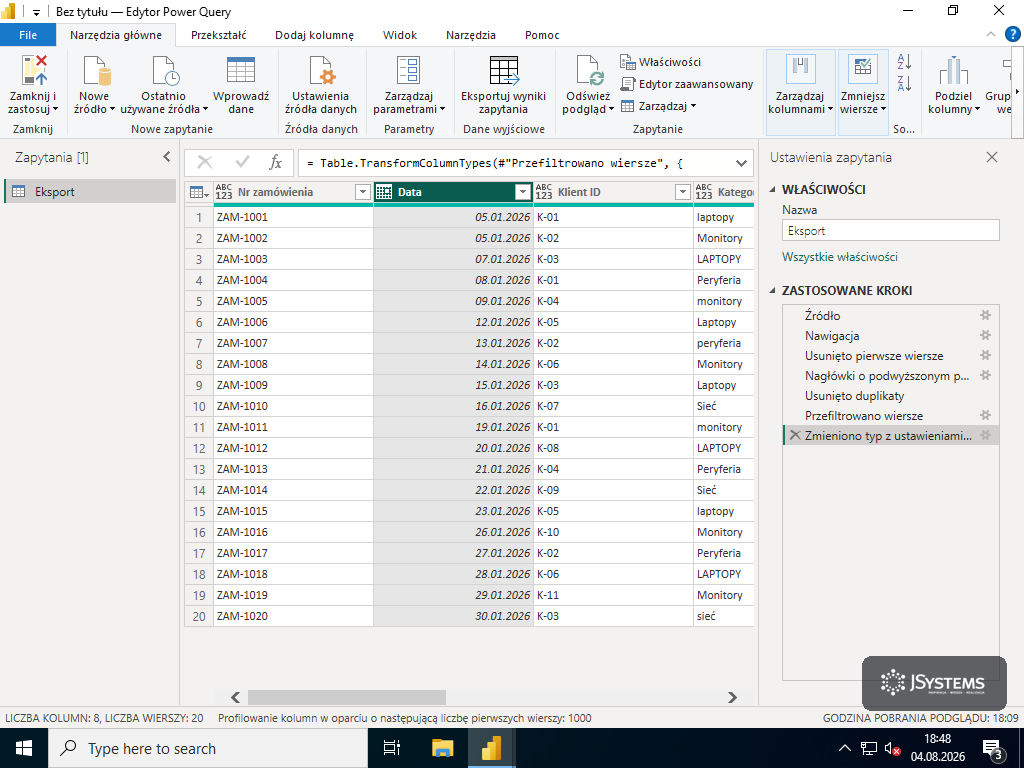The image size is (1024, 768).
Task: Open the File tab
Action: 28,35
